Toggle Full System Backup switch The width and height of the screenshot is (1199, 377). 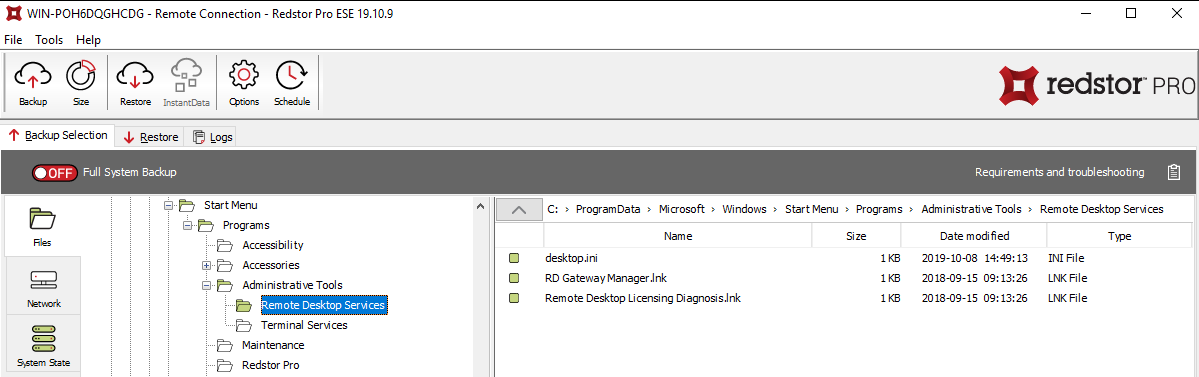(x=54, y=173)
